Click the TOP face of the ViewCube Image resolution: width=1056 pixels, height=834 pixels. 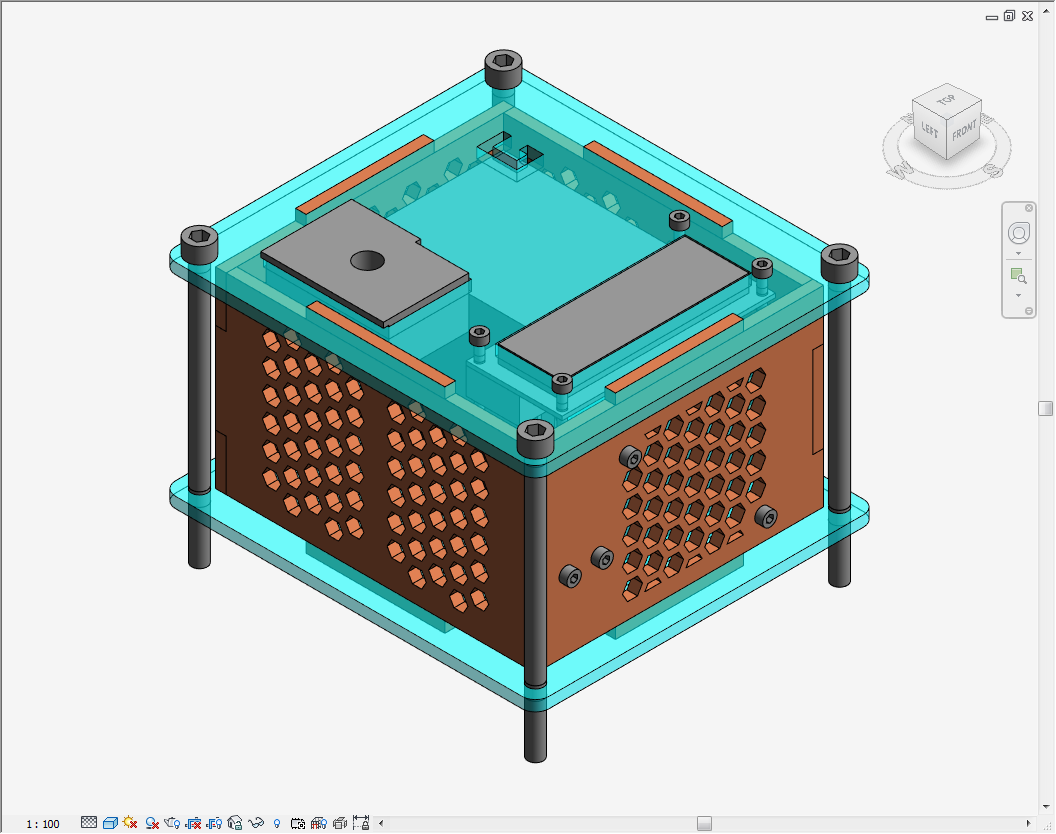pyautogui.click(x=946, y=100)
